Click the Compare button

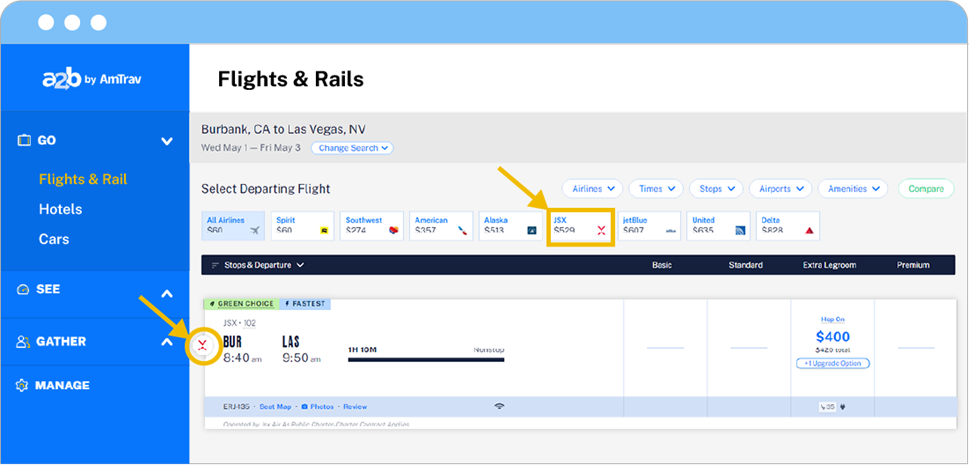pyautogui.click(x=926, y=188)
